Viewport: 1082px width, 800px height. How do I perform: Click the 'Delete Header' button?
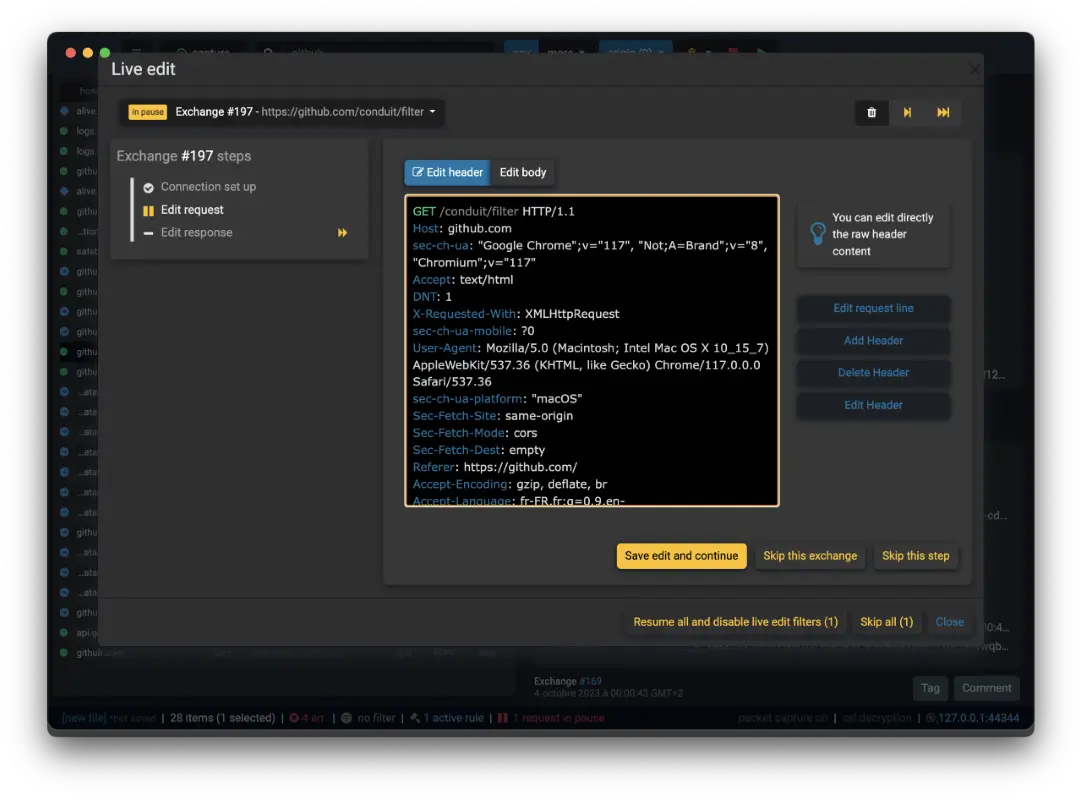coord(873,373)
